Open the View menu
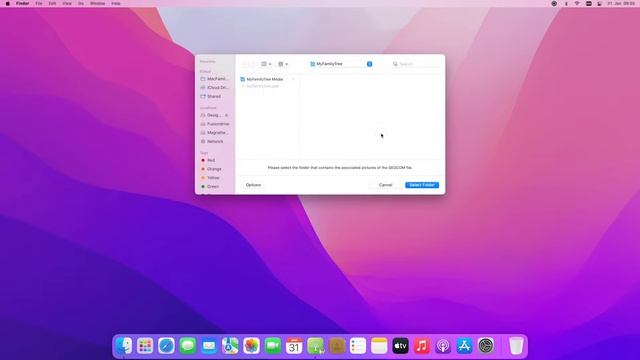Viewport: 640px width, 360px height. pos(67,3)
